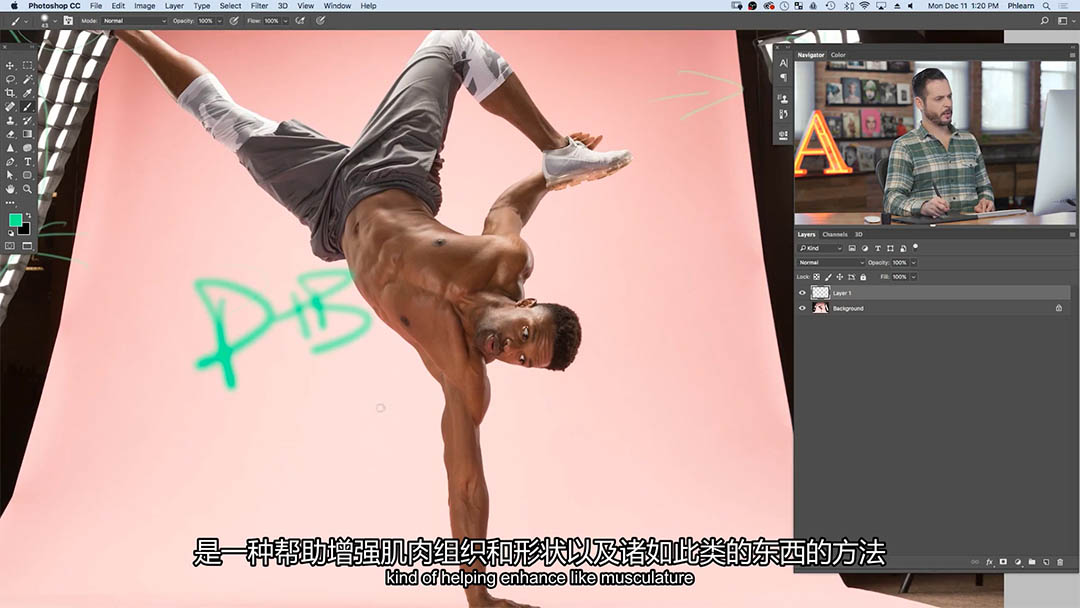Open the brush Mode dropdown
The height and width of the screenshot is (608, 1080).
tap(135, 20)
